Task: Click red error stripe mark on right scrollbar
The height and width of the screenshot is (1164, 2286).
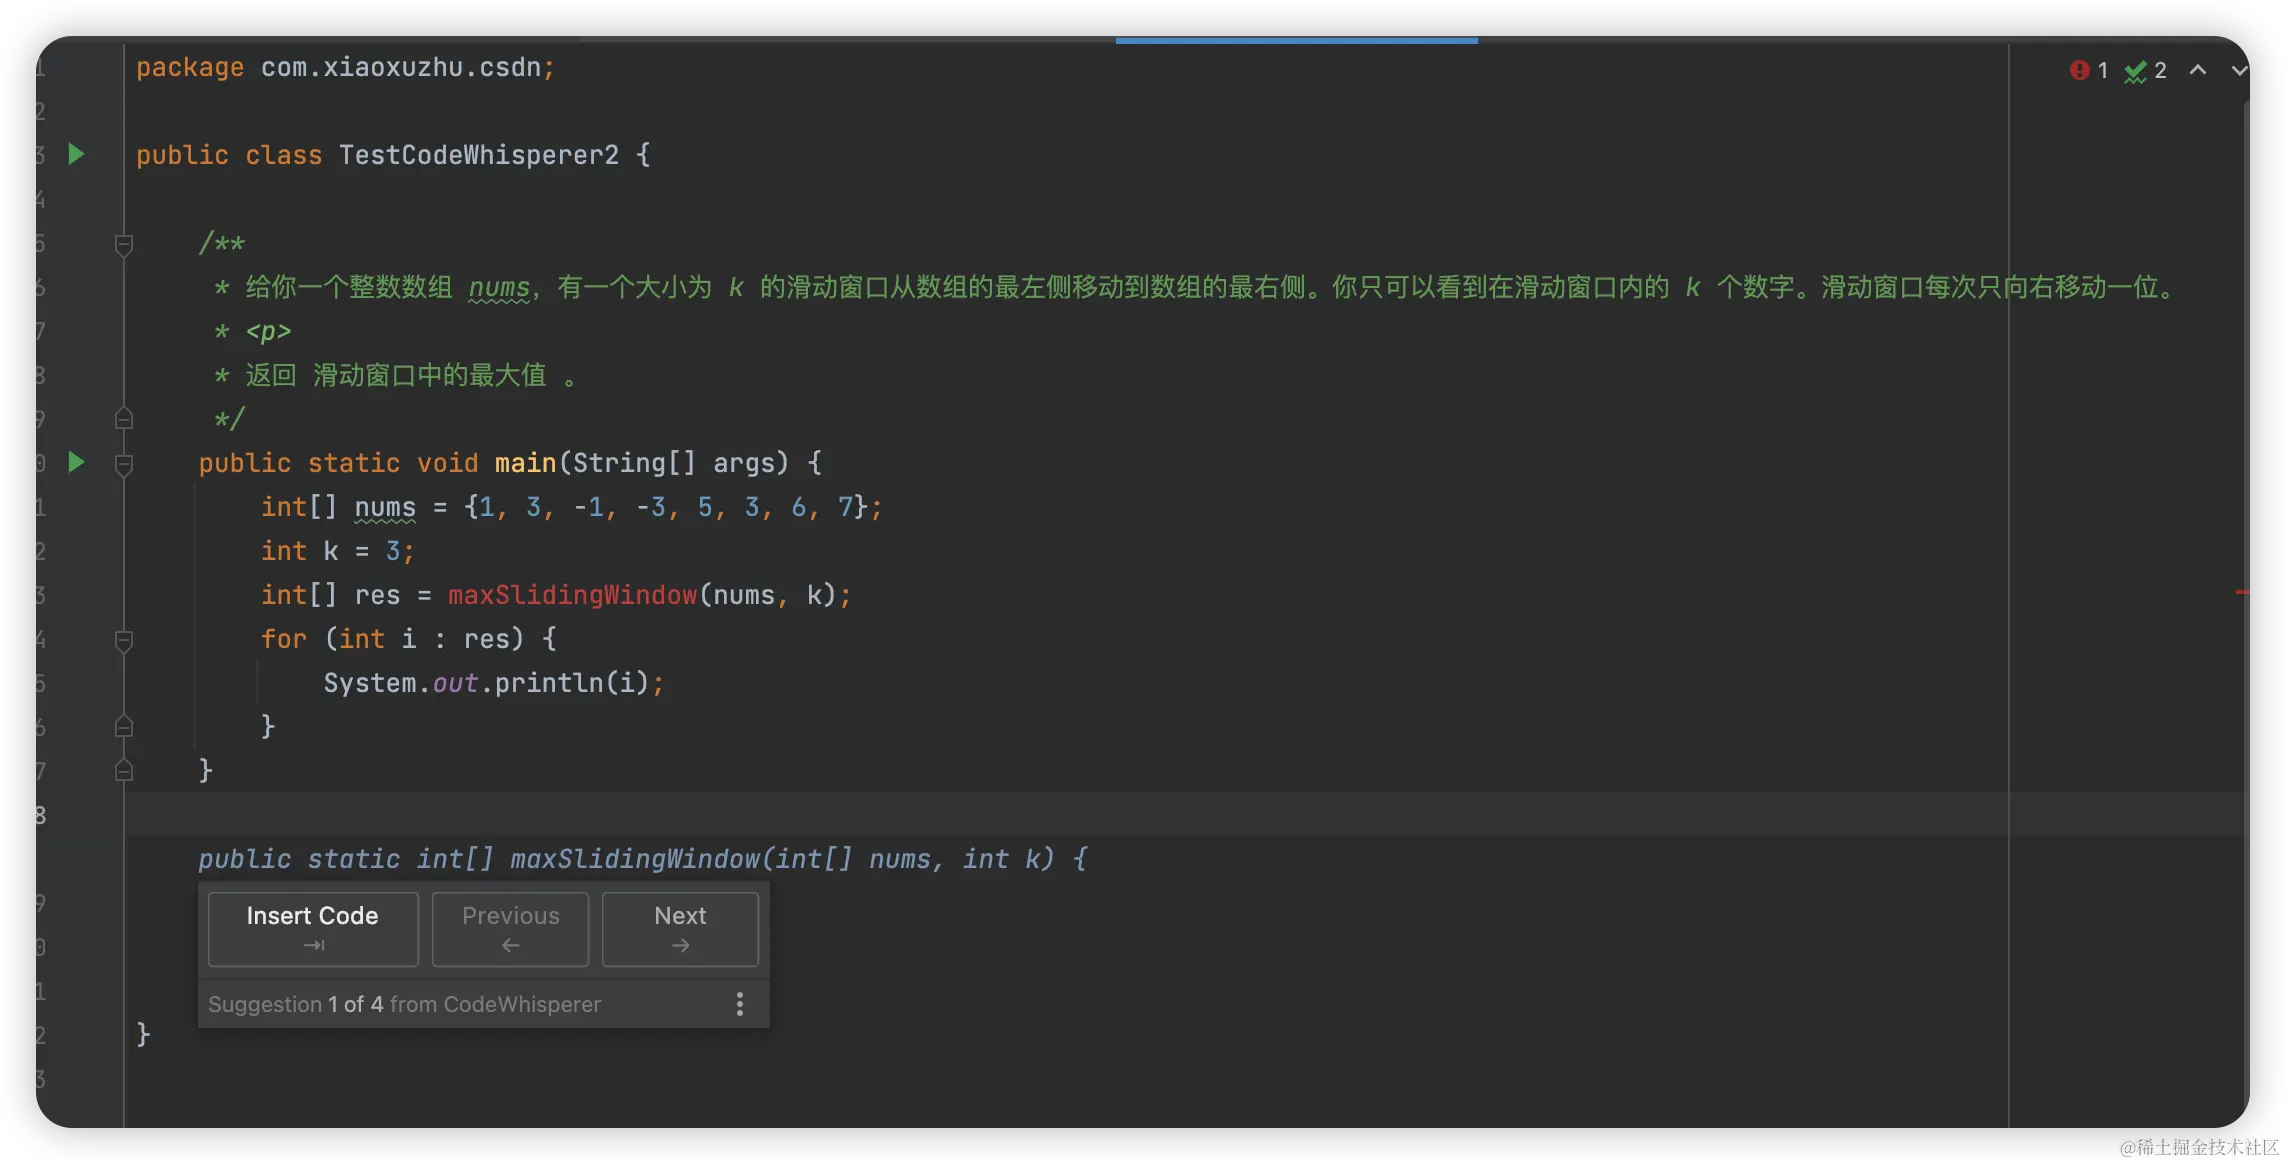Action: [x=2241, y=593]
